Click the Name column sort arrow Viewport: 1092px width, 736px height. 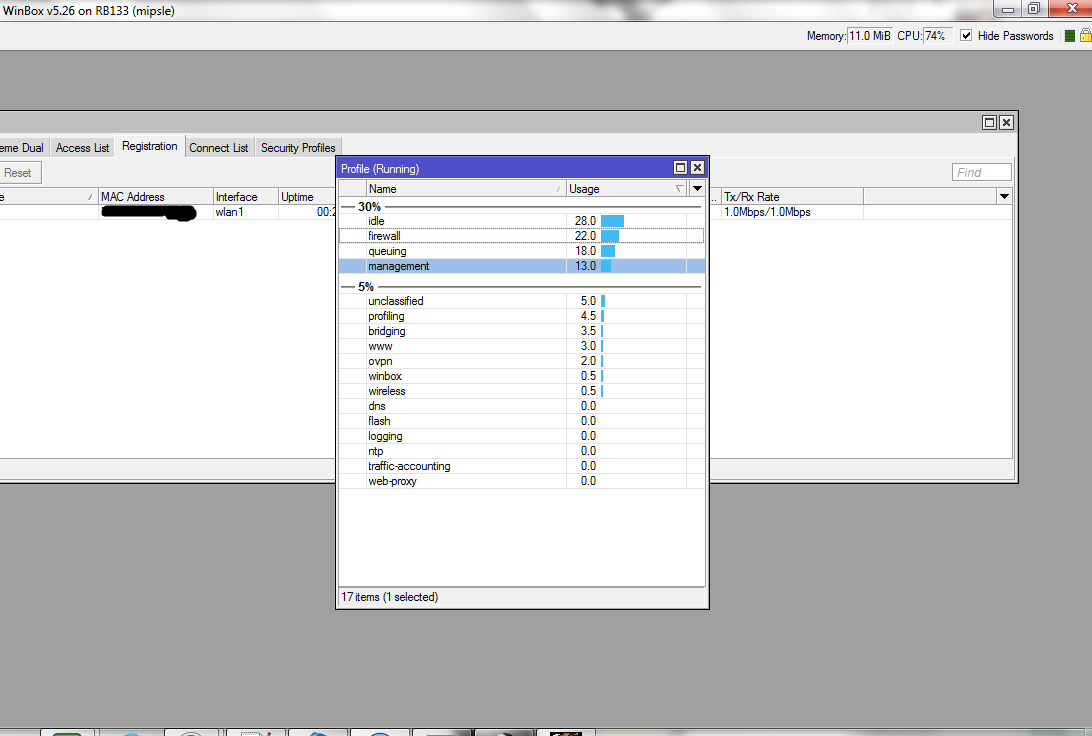(x=560, y=188)
